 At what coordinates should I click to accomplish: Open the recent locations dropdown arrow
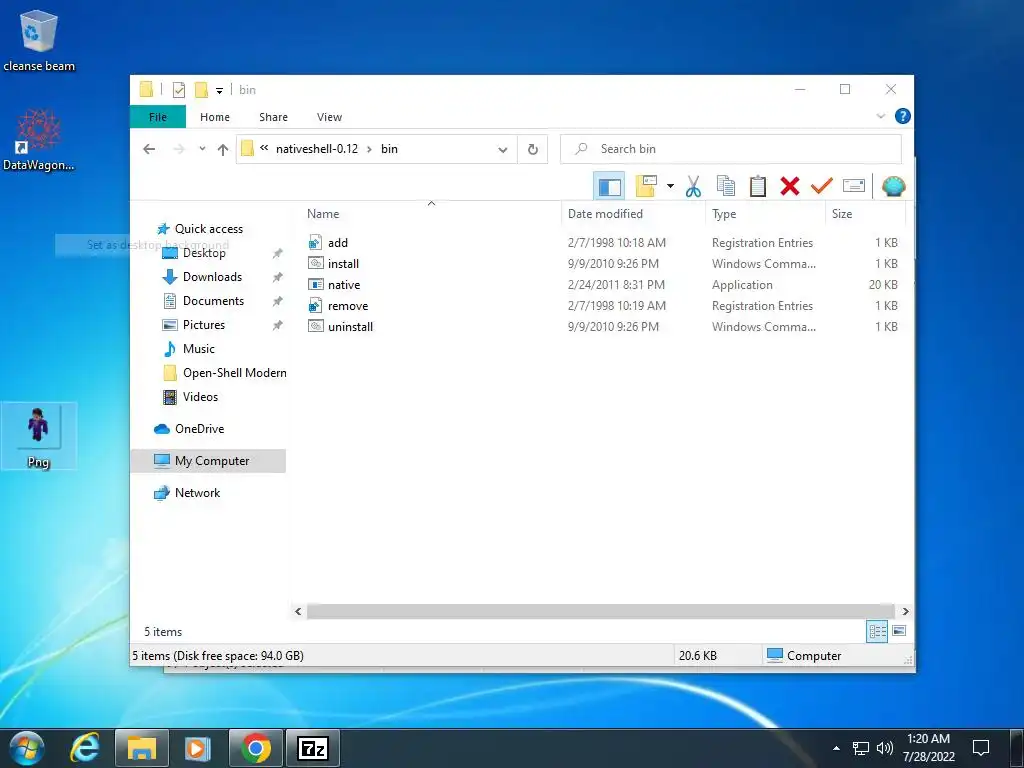coord(202,149)
